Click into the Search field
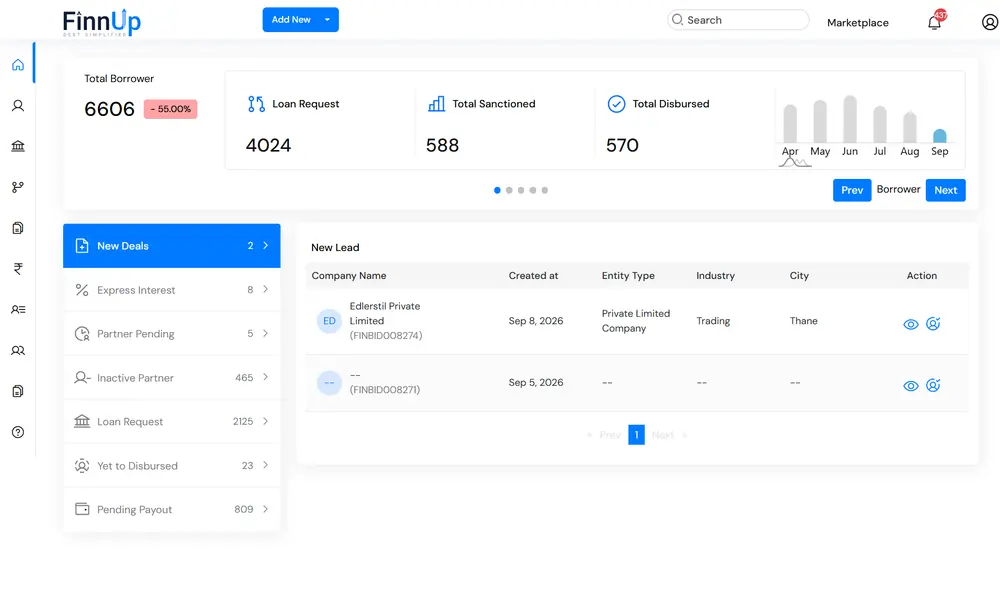 (739, 20)
